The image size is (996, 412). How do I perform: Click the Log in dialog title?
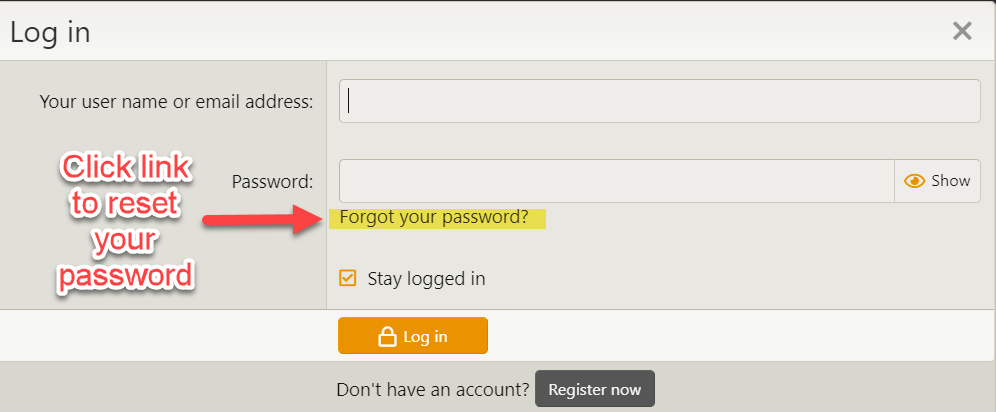click(50, 32)
